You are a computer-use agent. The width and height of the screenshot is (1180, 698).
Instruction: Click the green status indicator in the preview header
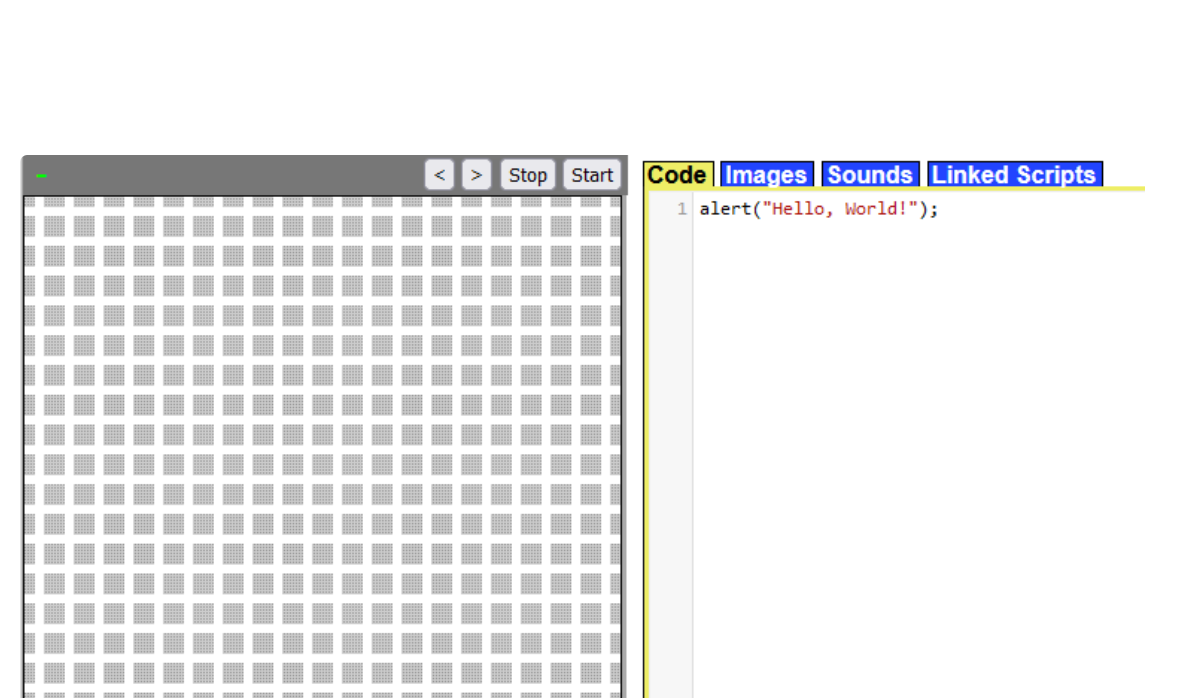(41, 176)
